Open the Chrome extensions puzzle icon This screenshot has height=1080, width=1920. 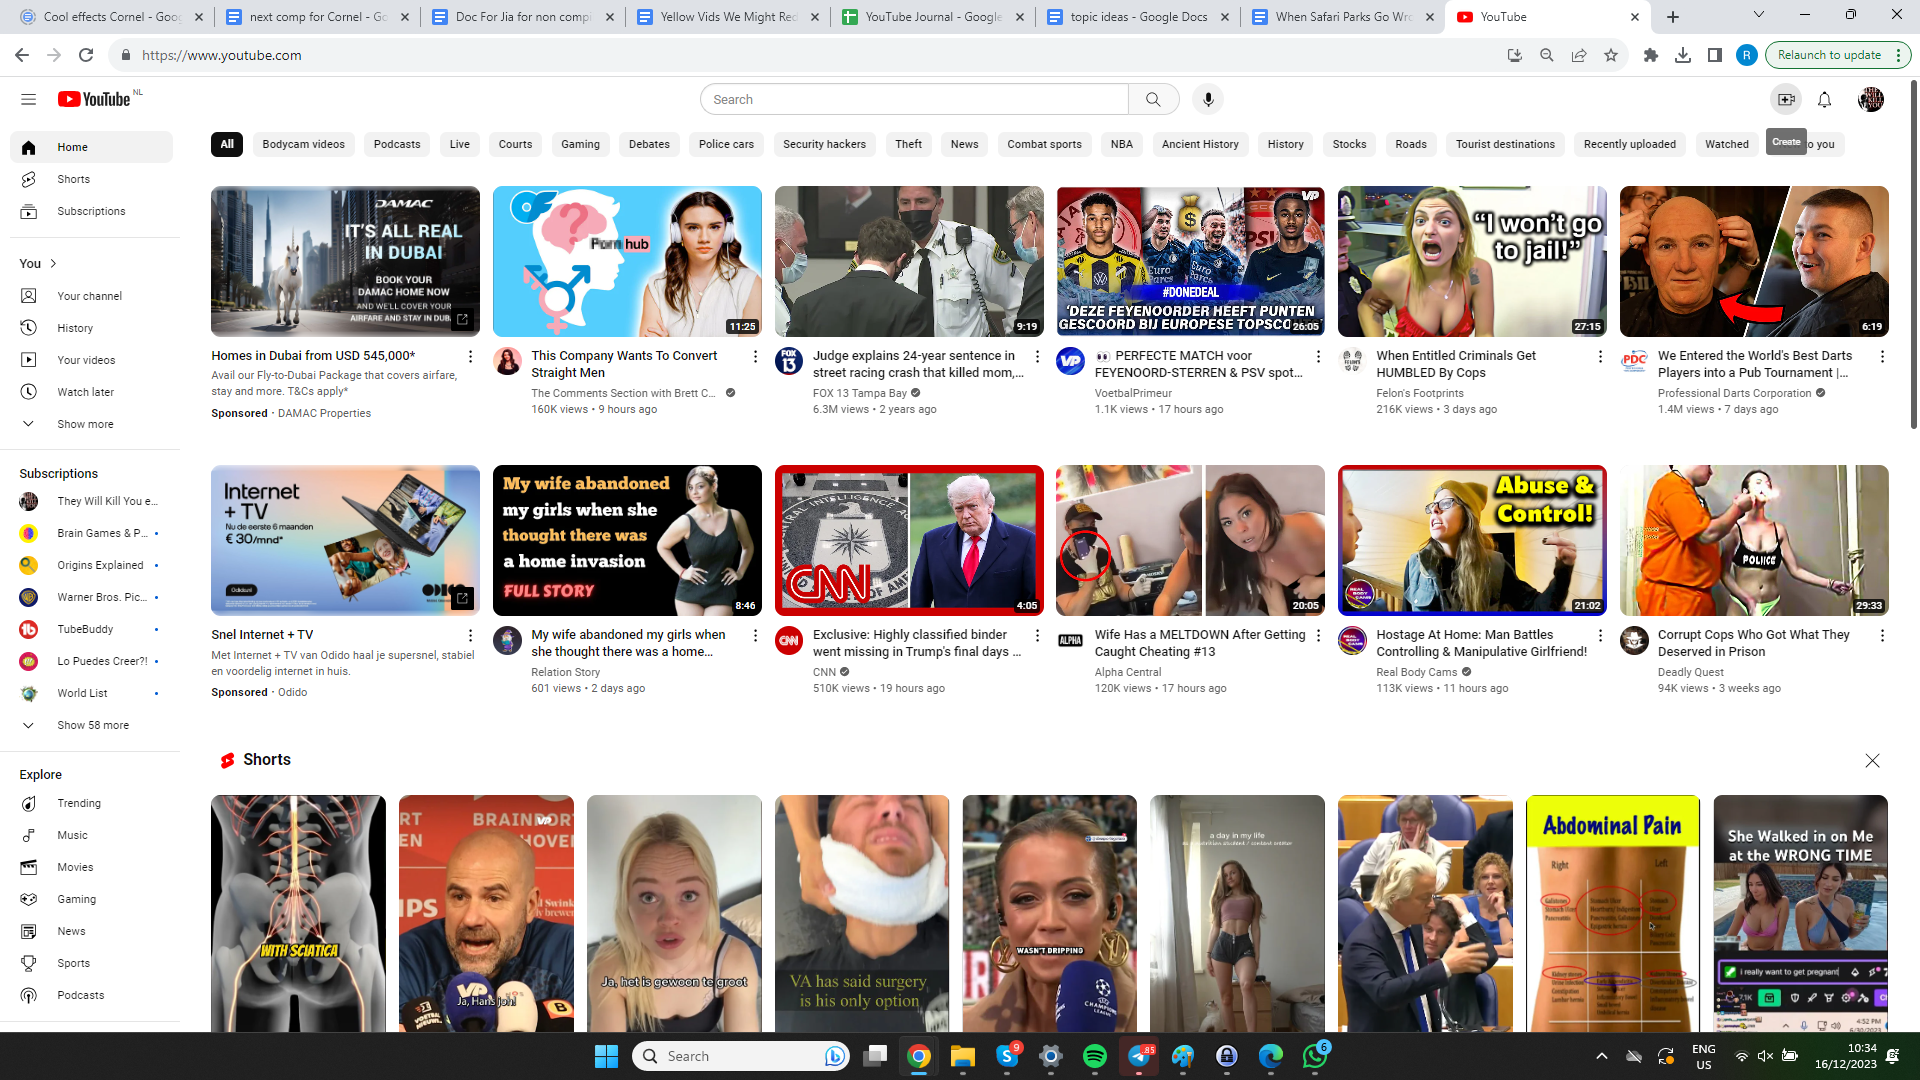coord(1651,55)
